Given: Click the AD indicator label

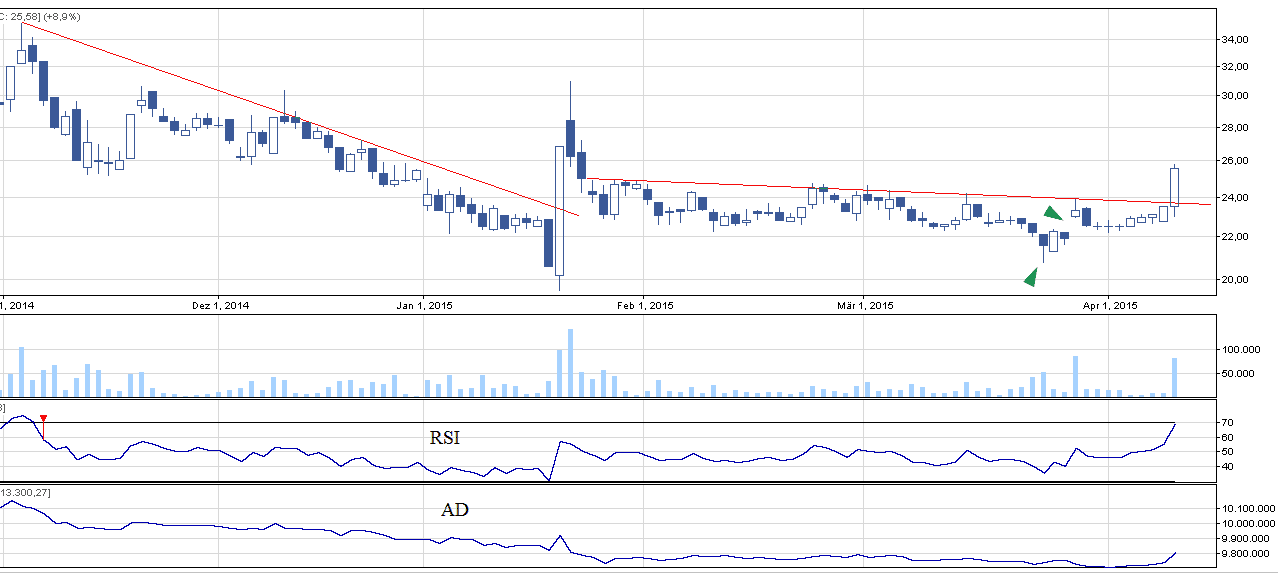Looking at the screenshot, I should 454,510.
